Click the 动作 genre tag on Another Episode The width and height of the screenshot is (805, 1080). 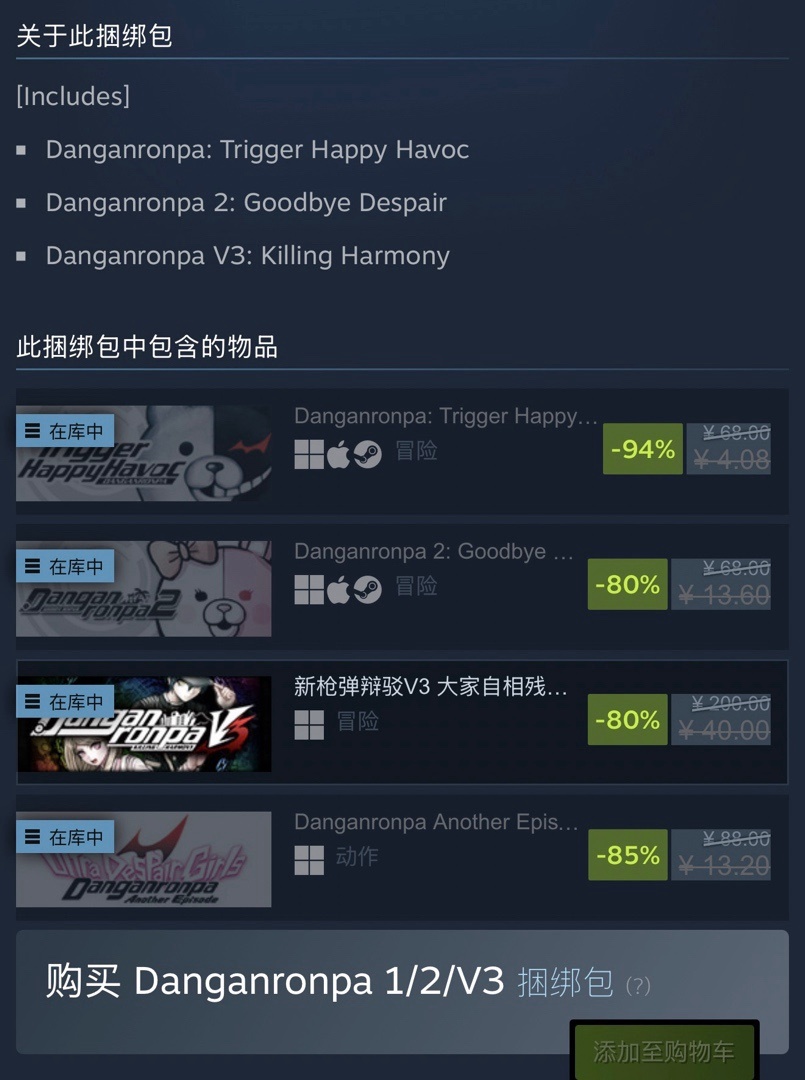tap(357, 856)
